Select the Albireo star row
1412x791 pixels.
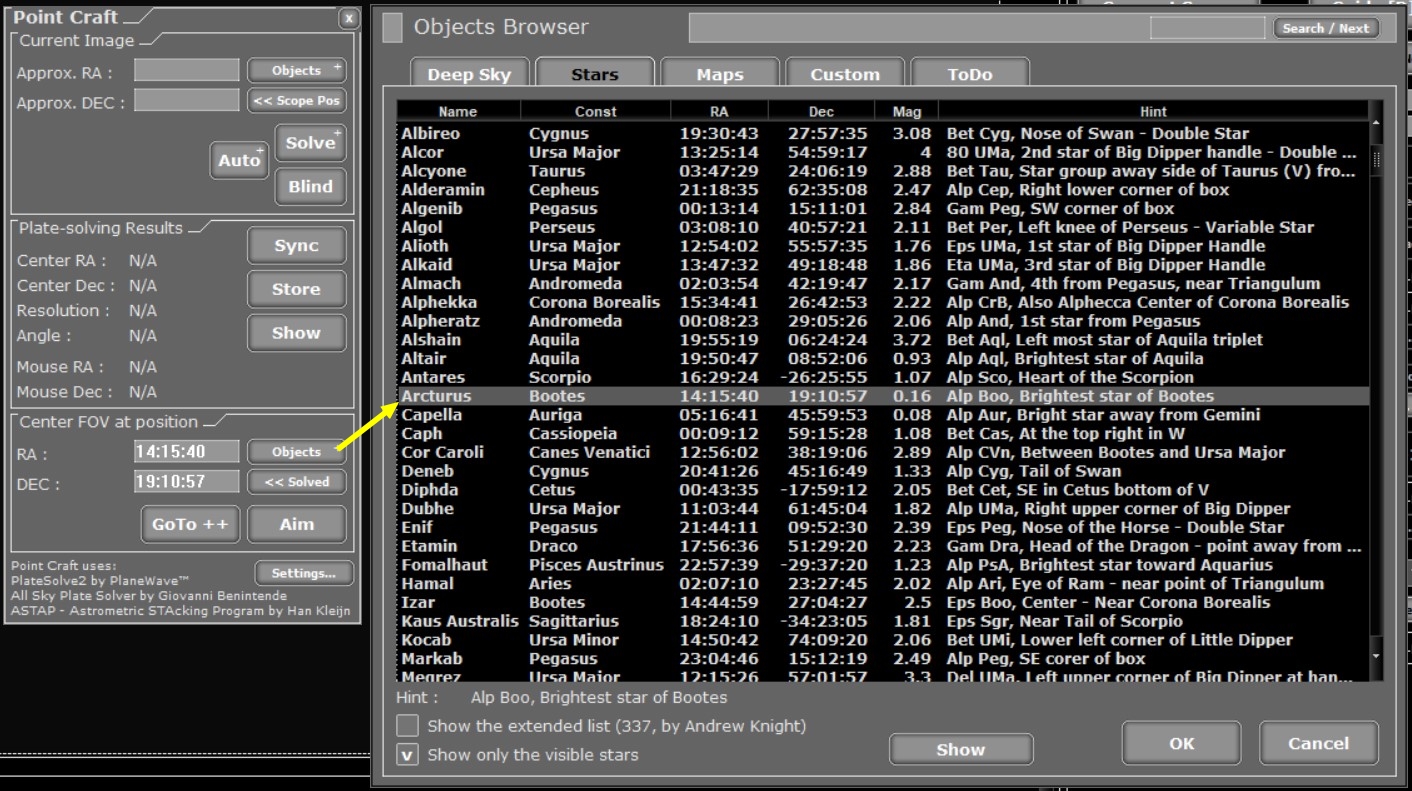[x=882, y=133]
